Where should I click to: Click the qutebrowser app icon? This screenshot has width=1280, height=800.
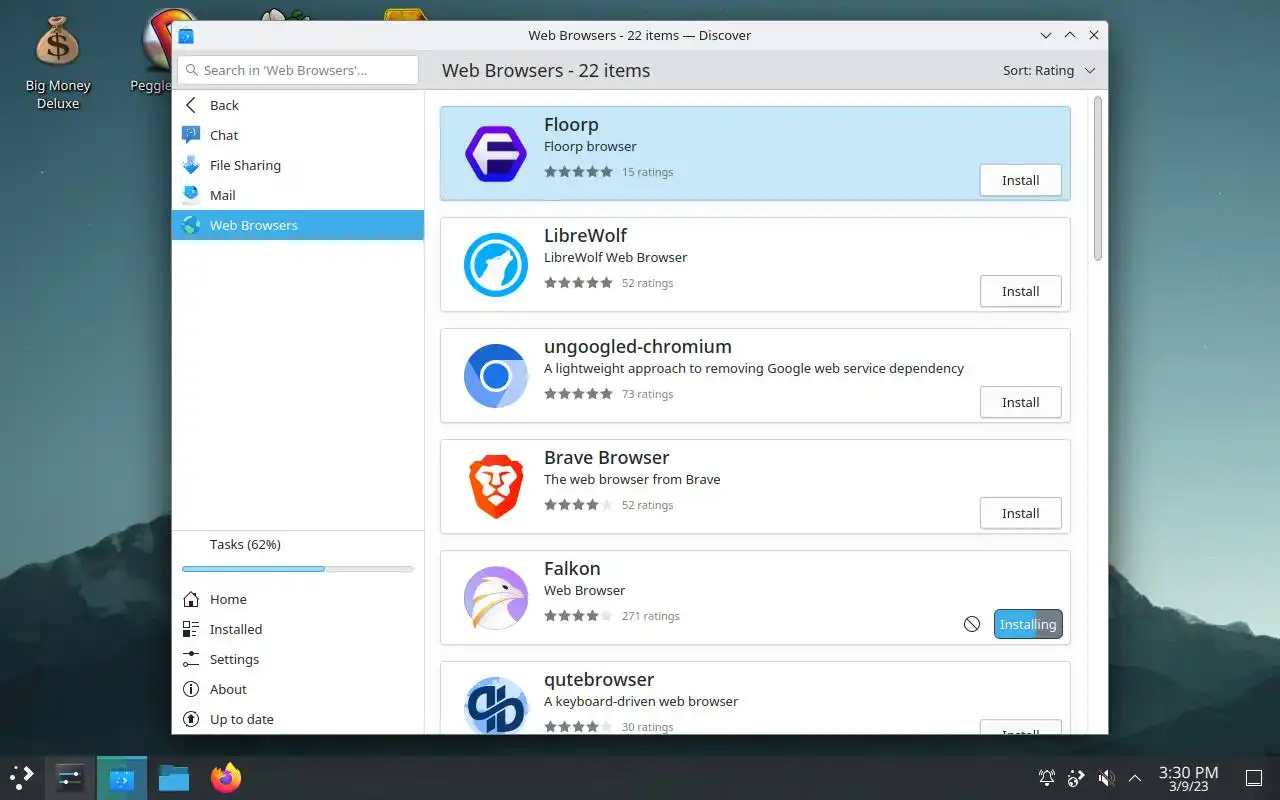click(x=496, y=705)
